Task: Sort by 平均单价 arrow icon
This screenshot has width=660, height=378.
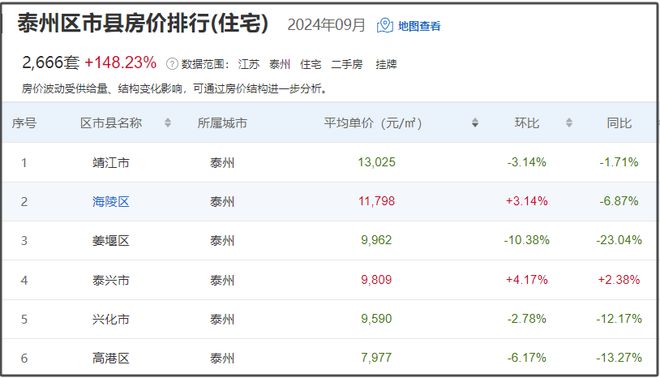Action: click(x=475, y=123)
